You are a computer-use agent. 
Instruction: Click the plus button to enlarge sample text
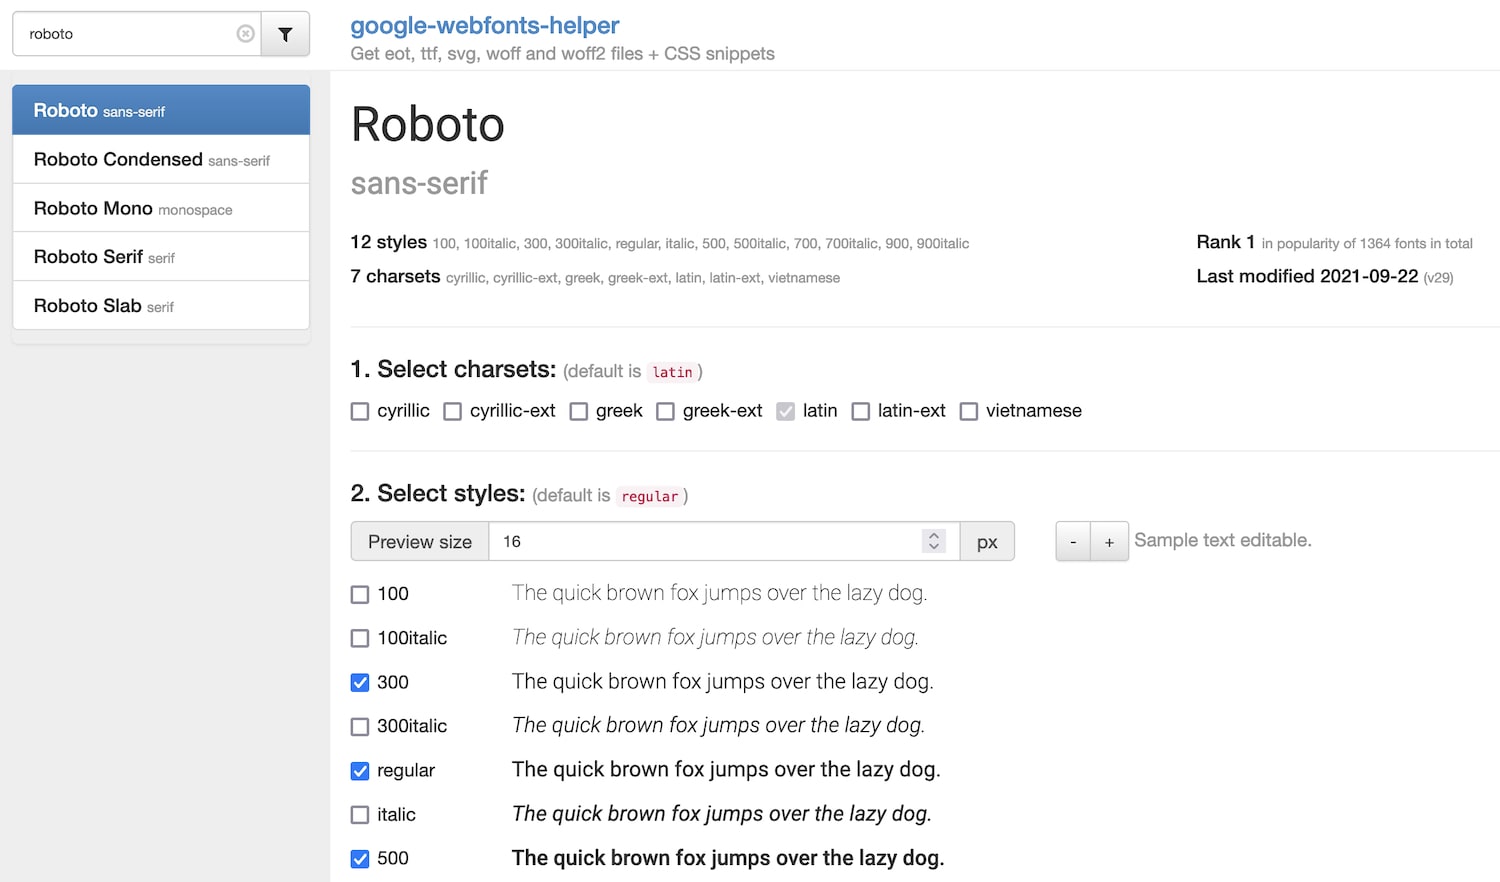pyautogui.click(x=1109, y=541)
